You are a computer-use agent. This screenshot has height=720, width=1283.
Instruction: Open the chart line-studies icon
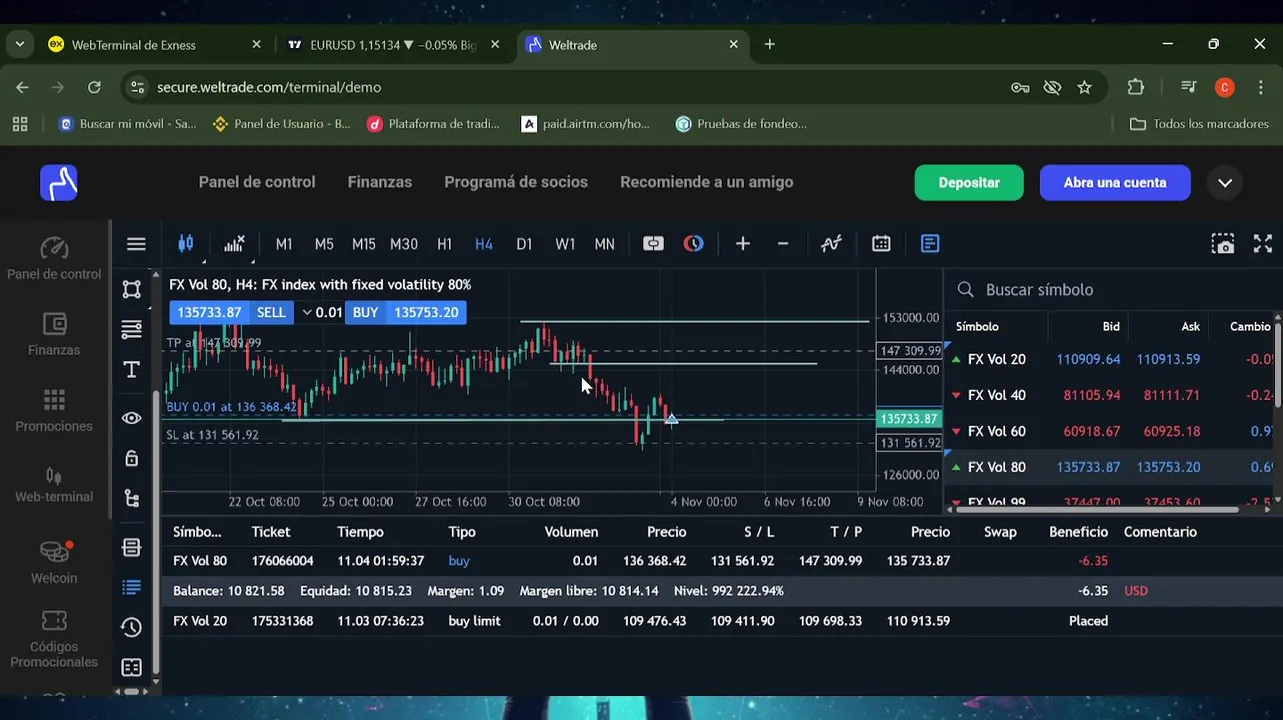[832, 244]
